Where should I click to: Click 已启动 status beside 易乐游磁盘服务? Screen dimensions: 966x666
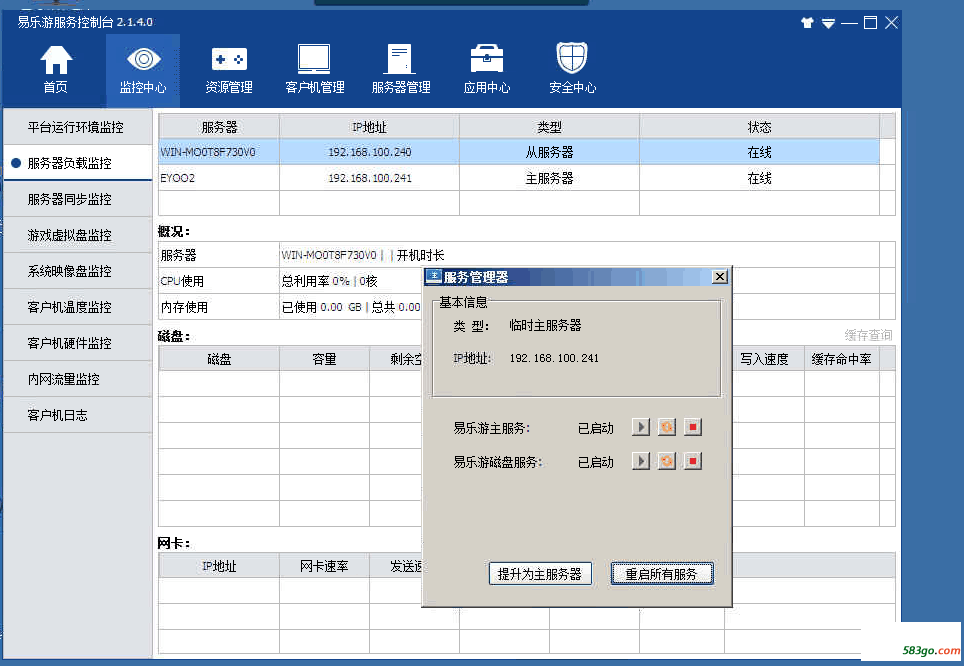coord(595,461)
